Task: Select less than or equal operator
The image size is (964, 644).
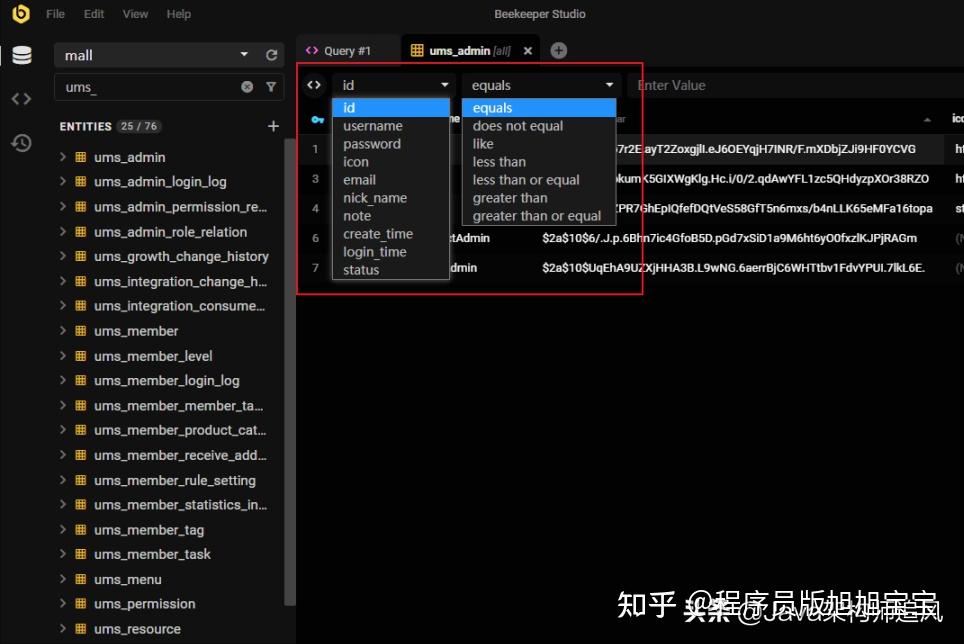Action: pos(539,180)
